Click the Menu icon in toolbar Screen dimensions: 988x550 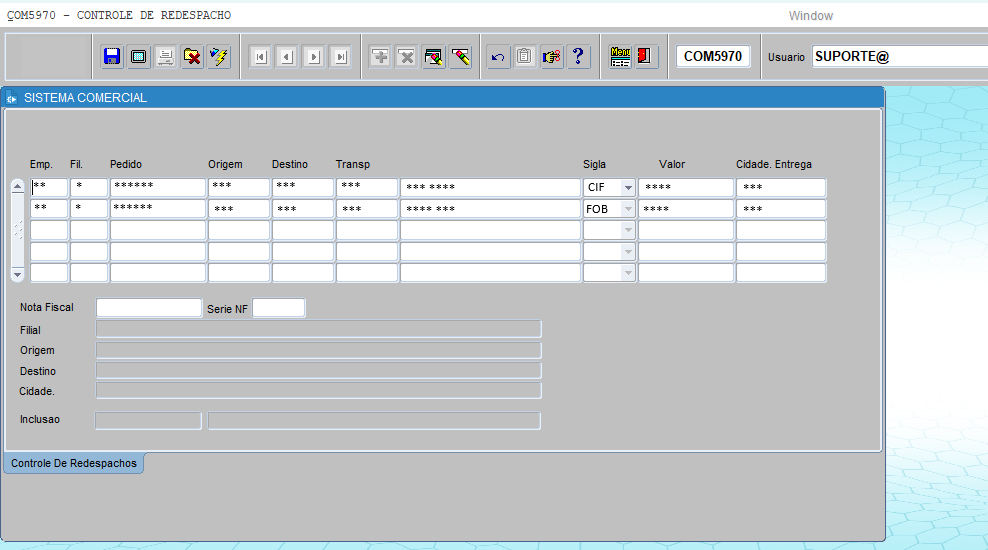pos(620,57)
